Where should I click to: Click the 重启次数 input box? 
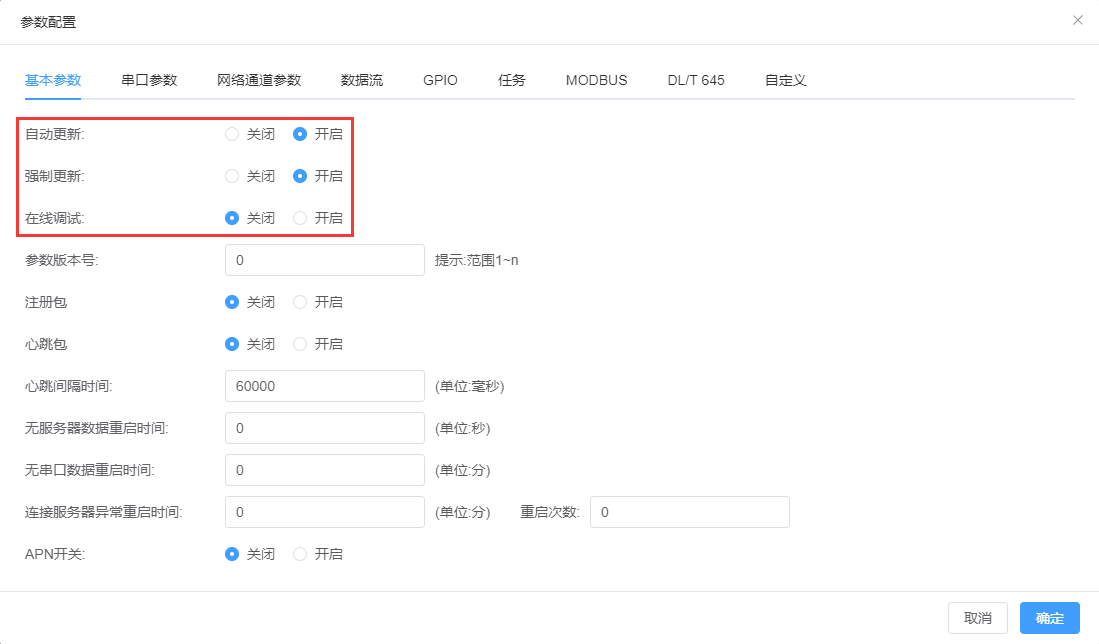[x=689, y=512]
